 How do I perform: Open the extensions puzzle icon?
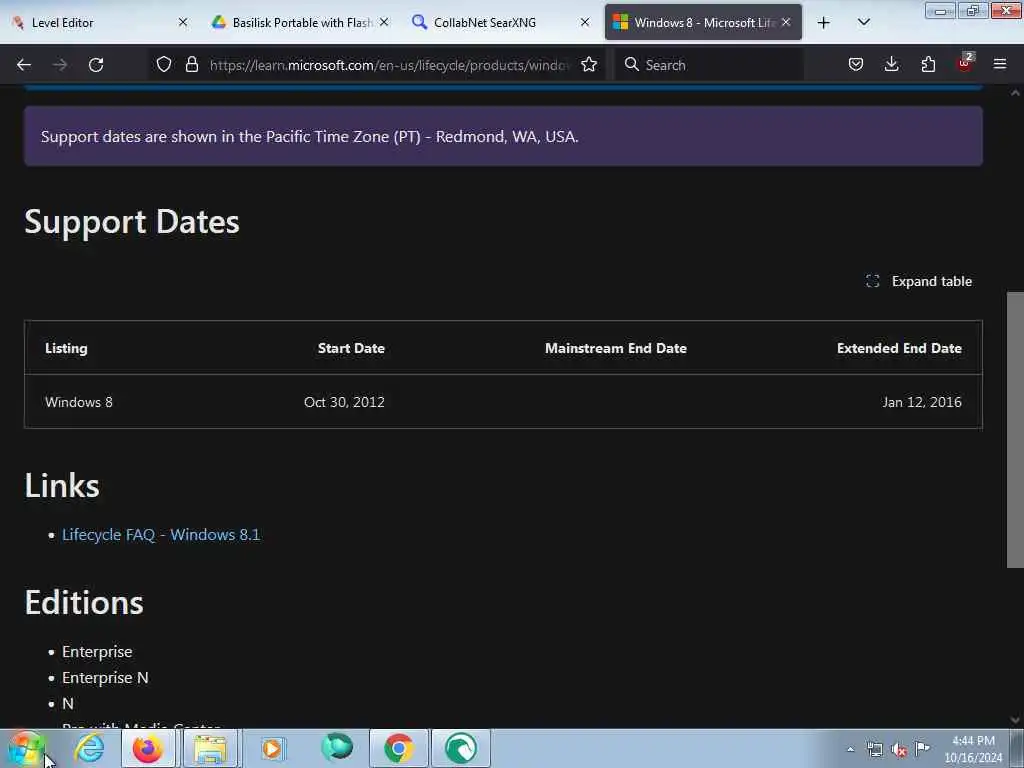(928, 65)
